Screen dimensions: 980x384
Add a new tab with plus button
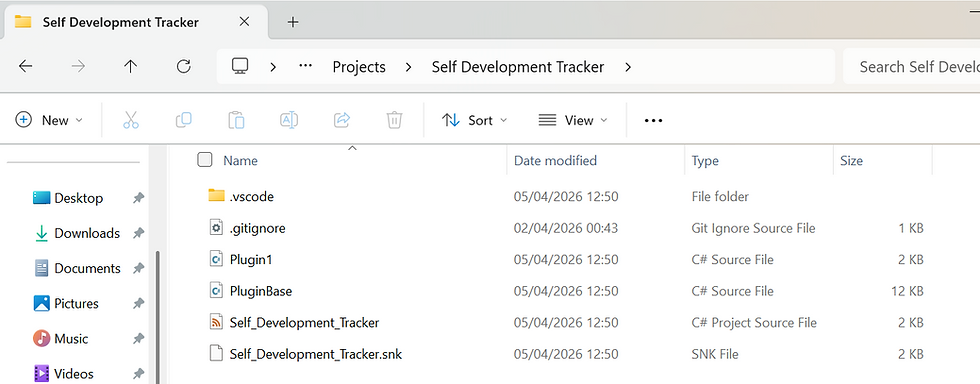[x=292, y=22]
